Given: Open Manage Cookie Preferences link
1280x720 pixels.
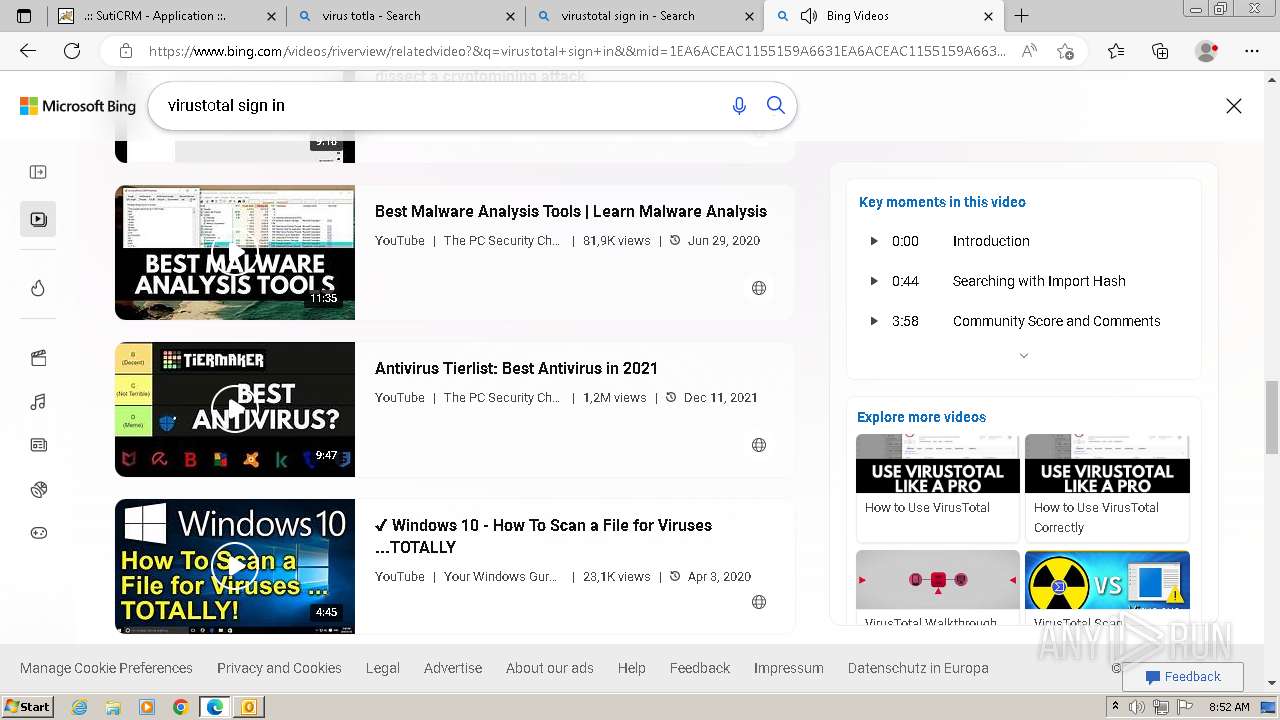Looking at the screenshot, I should click(106, 668).
